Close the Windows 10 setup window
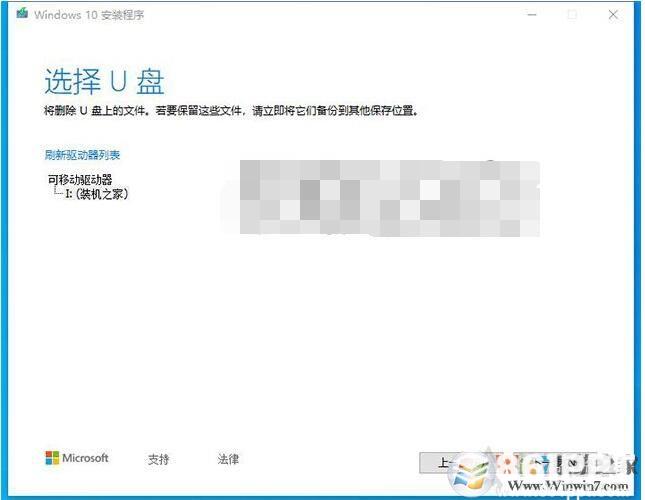The width and height of the screenshot is (645, 500). [x=613, y=15]
